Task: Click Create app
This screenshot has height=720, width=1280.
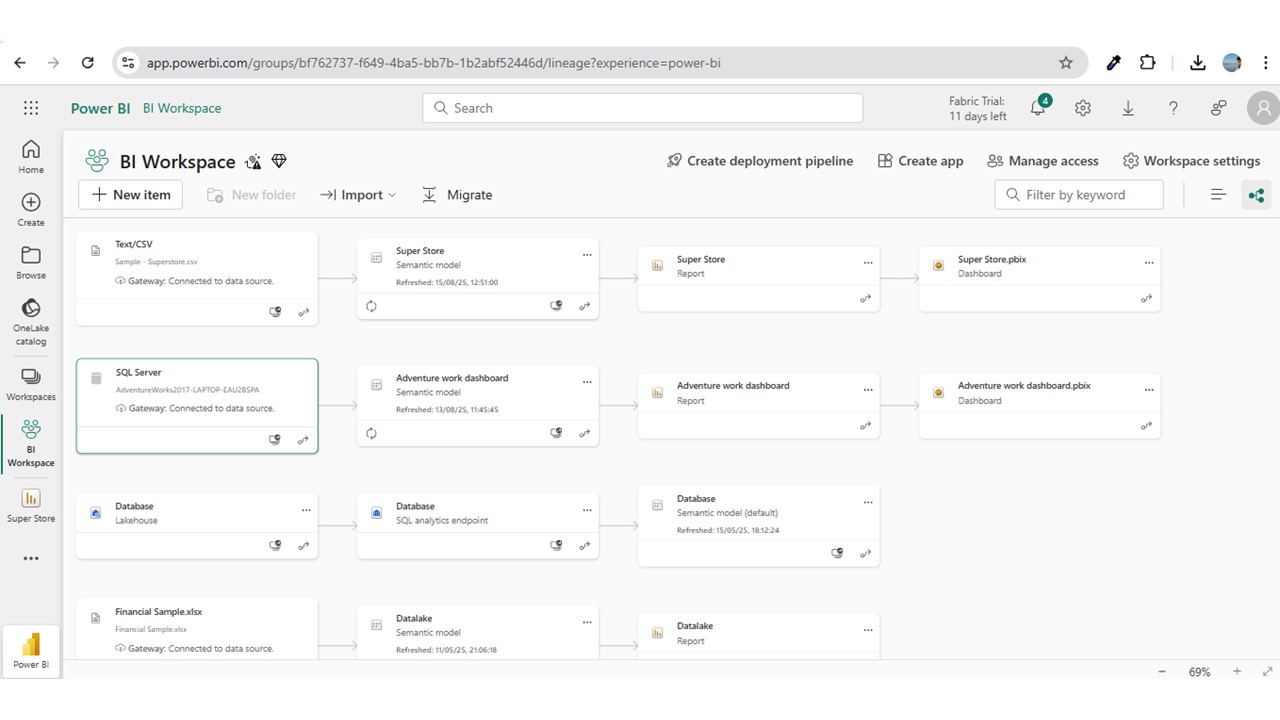Action: pos(920,161)
